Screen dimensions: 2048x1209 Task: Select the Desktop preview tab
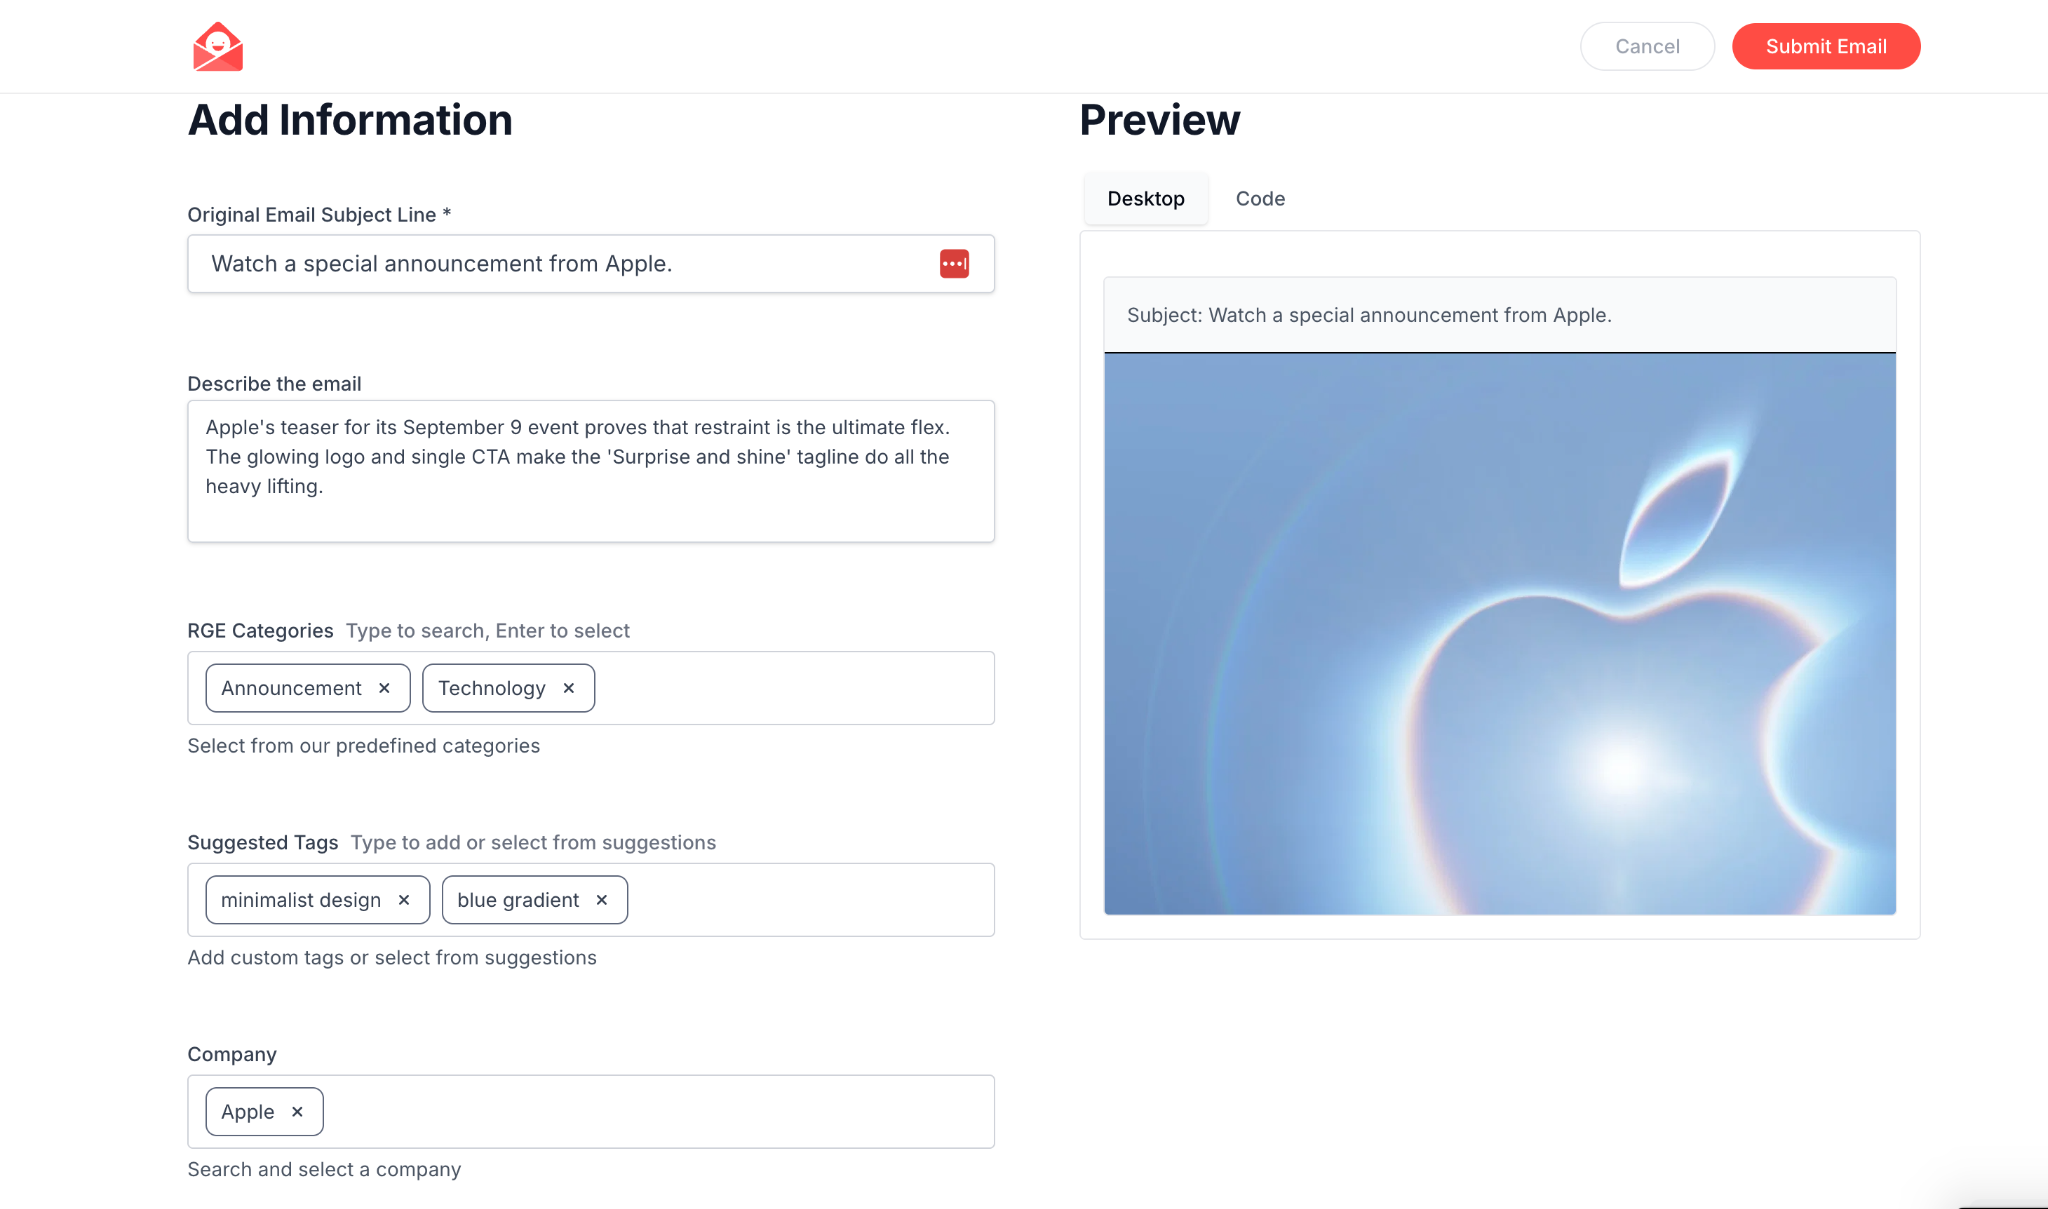tap(1146, 199)
